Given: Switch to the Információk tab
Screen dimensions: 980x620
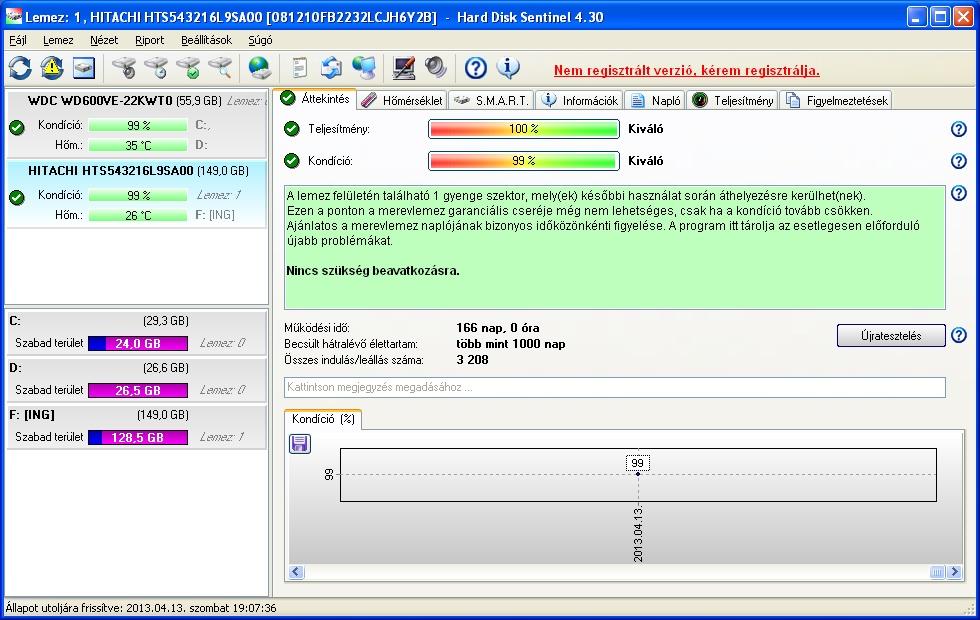Looking at the screenshot, I should pyautogui.click(x=579, y=100).
